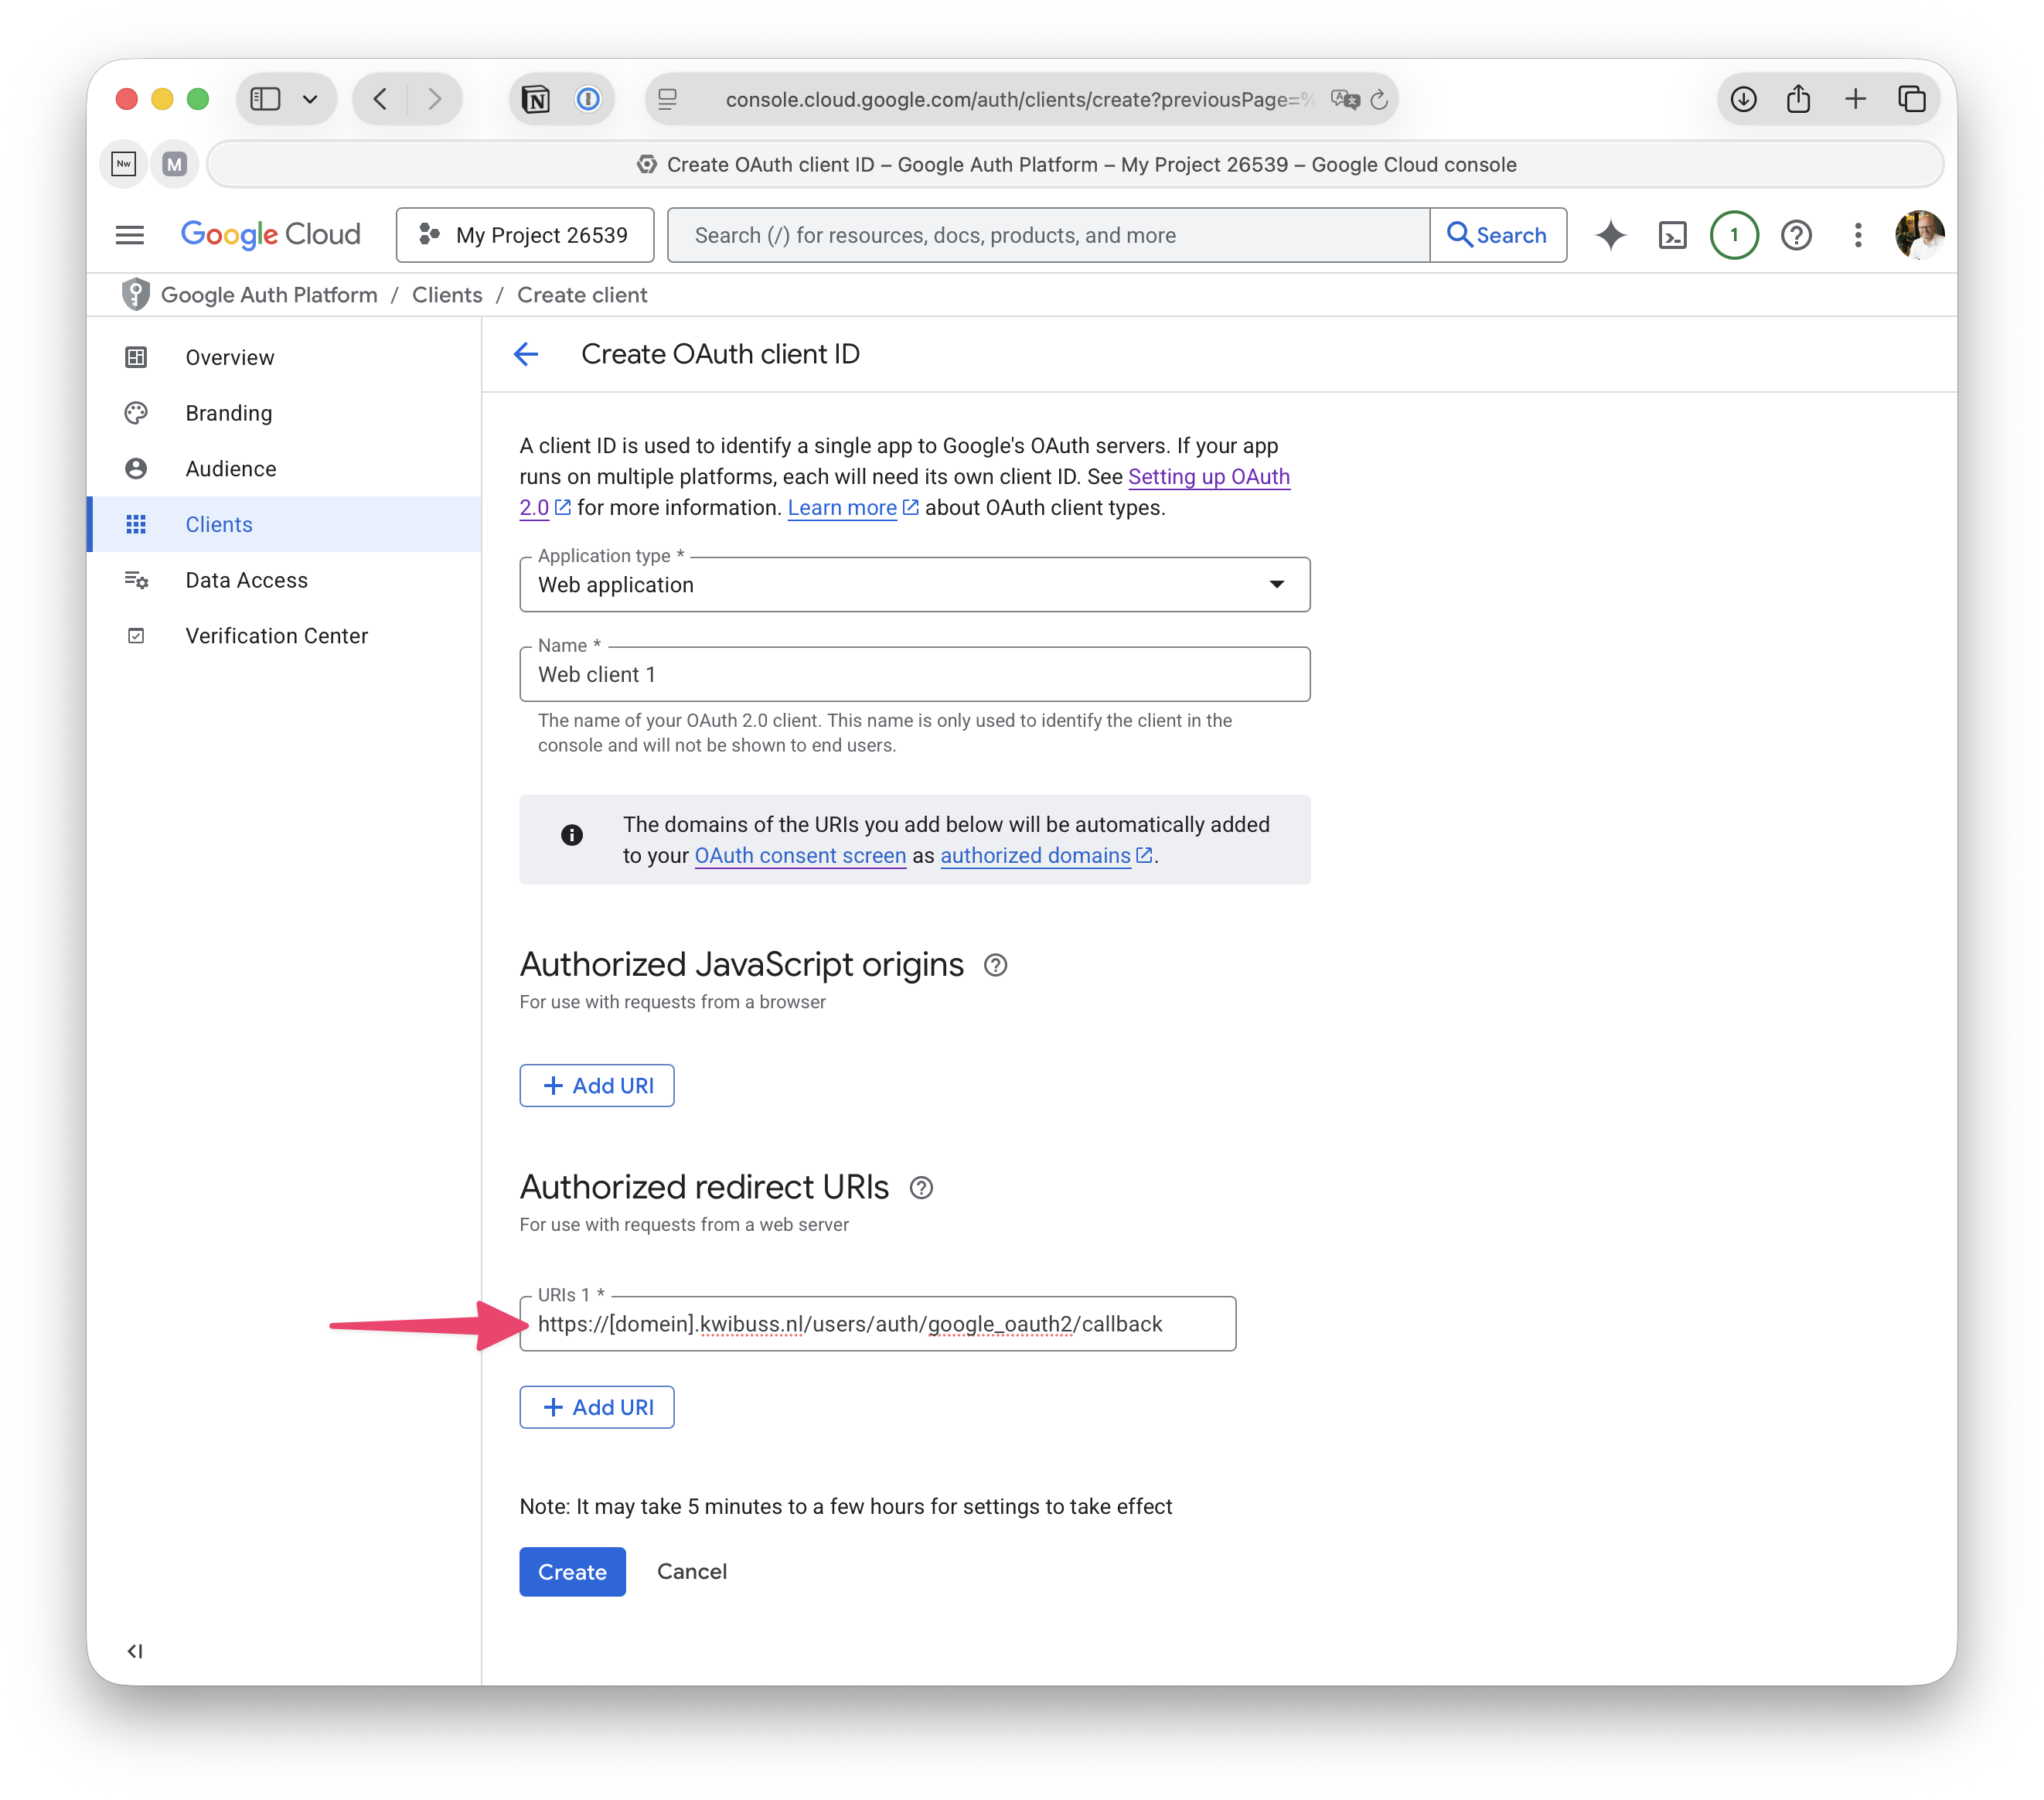Screen dimensions: 2044x1800
Task: Click into the Name text field
Action: (x=914, y=675)
